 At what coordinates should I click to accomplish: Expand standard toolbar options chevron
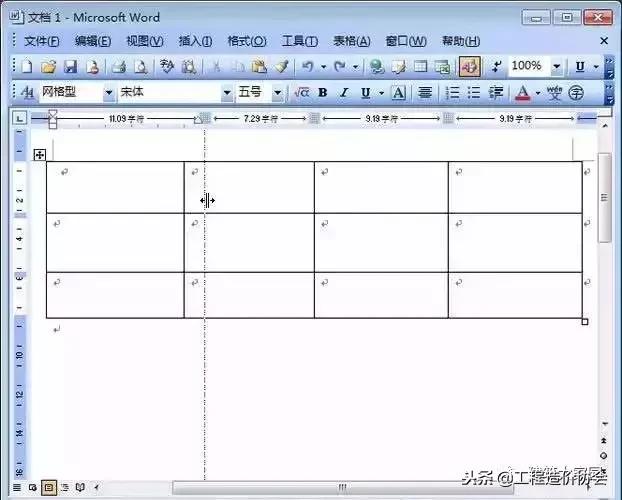click(609, 67)
